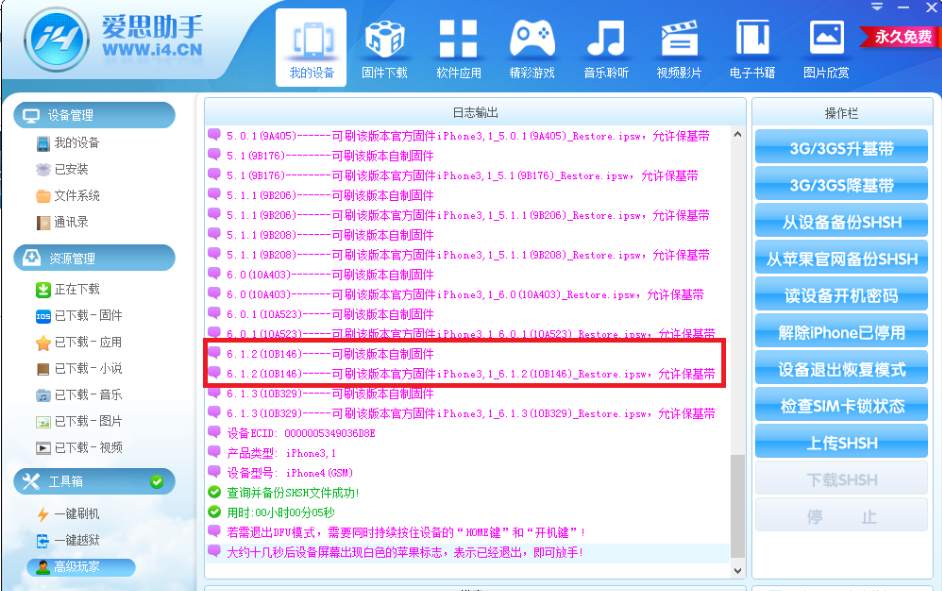Click the disabled 下载SHSH button
The width and height of the screenshot is (942, 591).
point(841,479)
